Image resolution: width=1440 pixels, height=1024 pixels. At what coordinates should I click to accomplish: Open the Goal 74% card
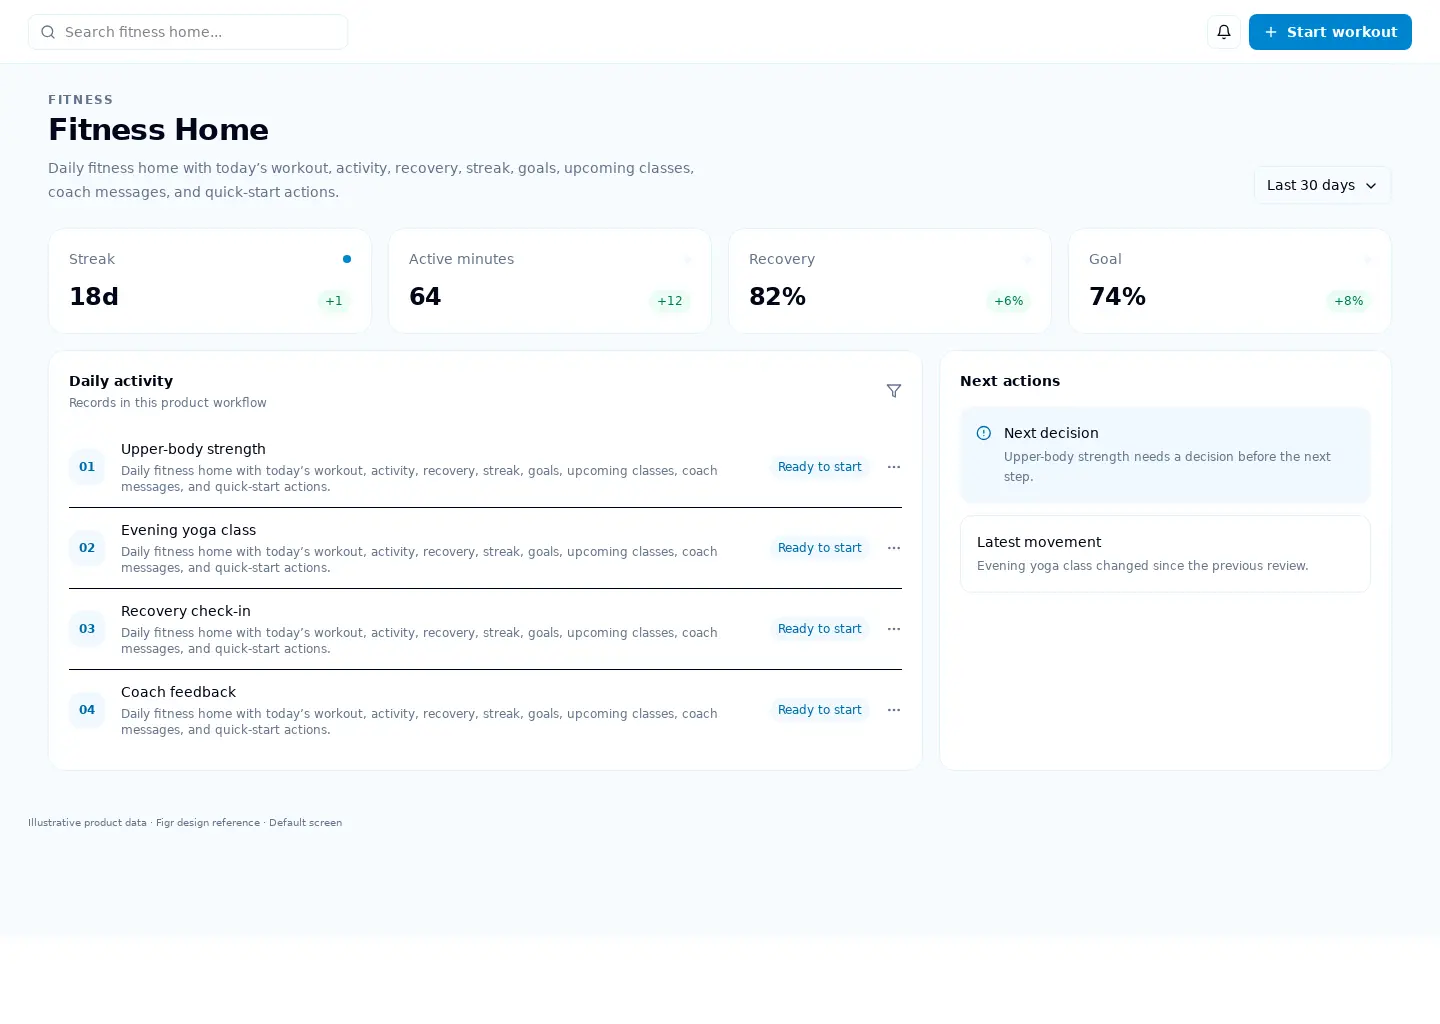pos(1230,281)
